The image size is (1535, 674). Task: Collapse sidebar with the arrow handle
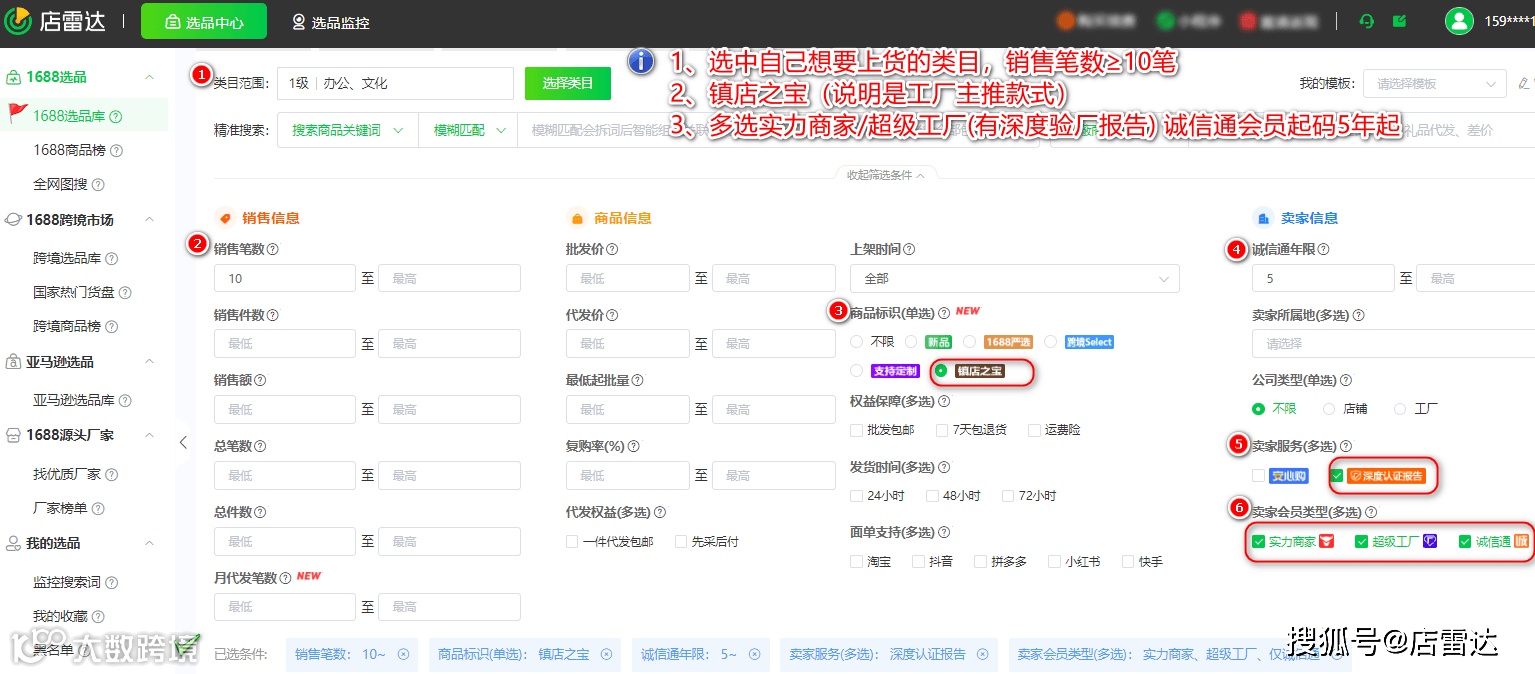182,442
